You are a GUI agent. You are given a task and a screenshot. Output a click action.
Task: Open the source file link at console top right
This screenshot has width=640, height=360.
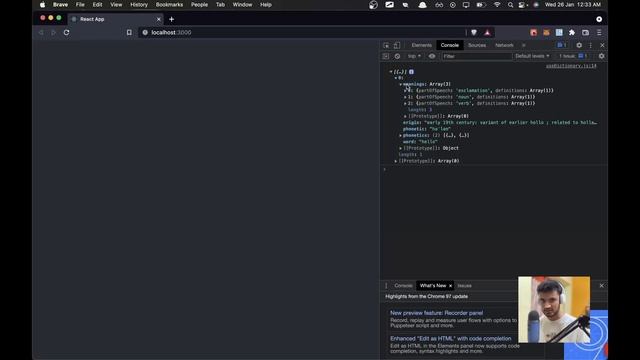coord(571,66)
